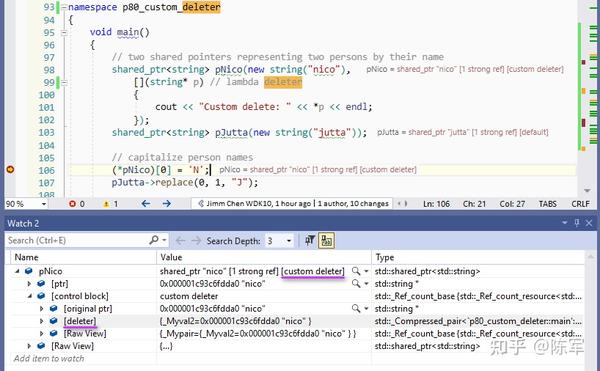Click the yellow warning count icon
Viewport: 600px width, 371px height.
(x=106, y=204)
